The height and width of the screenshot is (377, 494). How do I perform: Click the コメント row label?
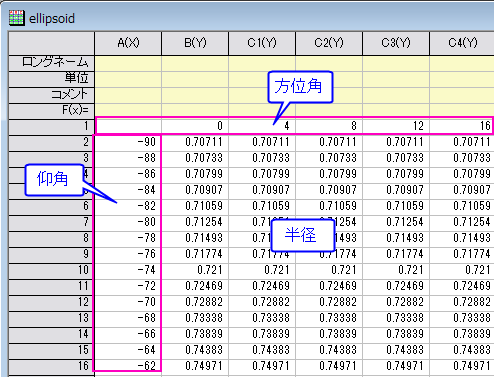51,95
